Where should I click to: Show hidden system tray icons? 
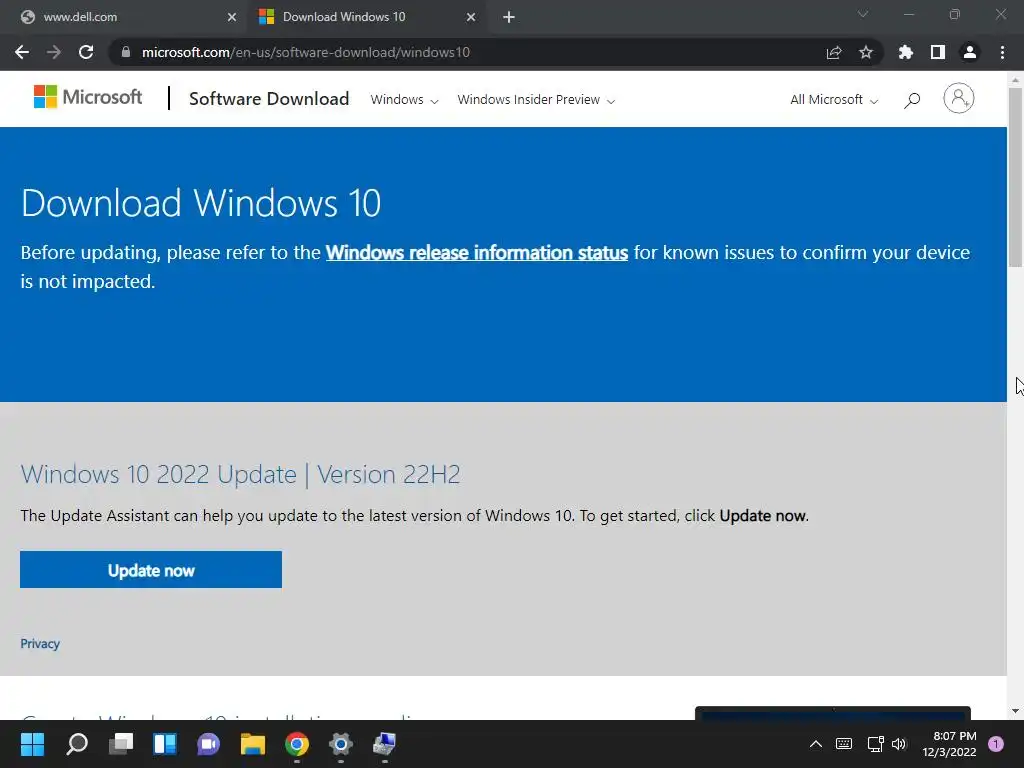pyautogui.click(x=816, y=744)
